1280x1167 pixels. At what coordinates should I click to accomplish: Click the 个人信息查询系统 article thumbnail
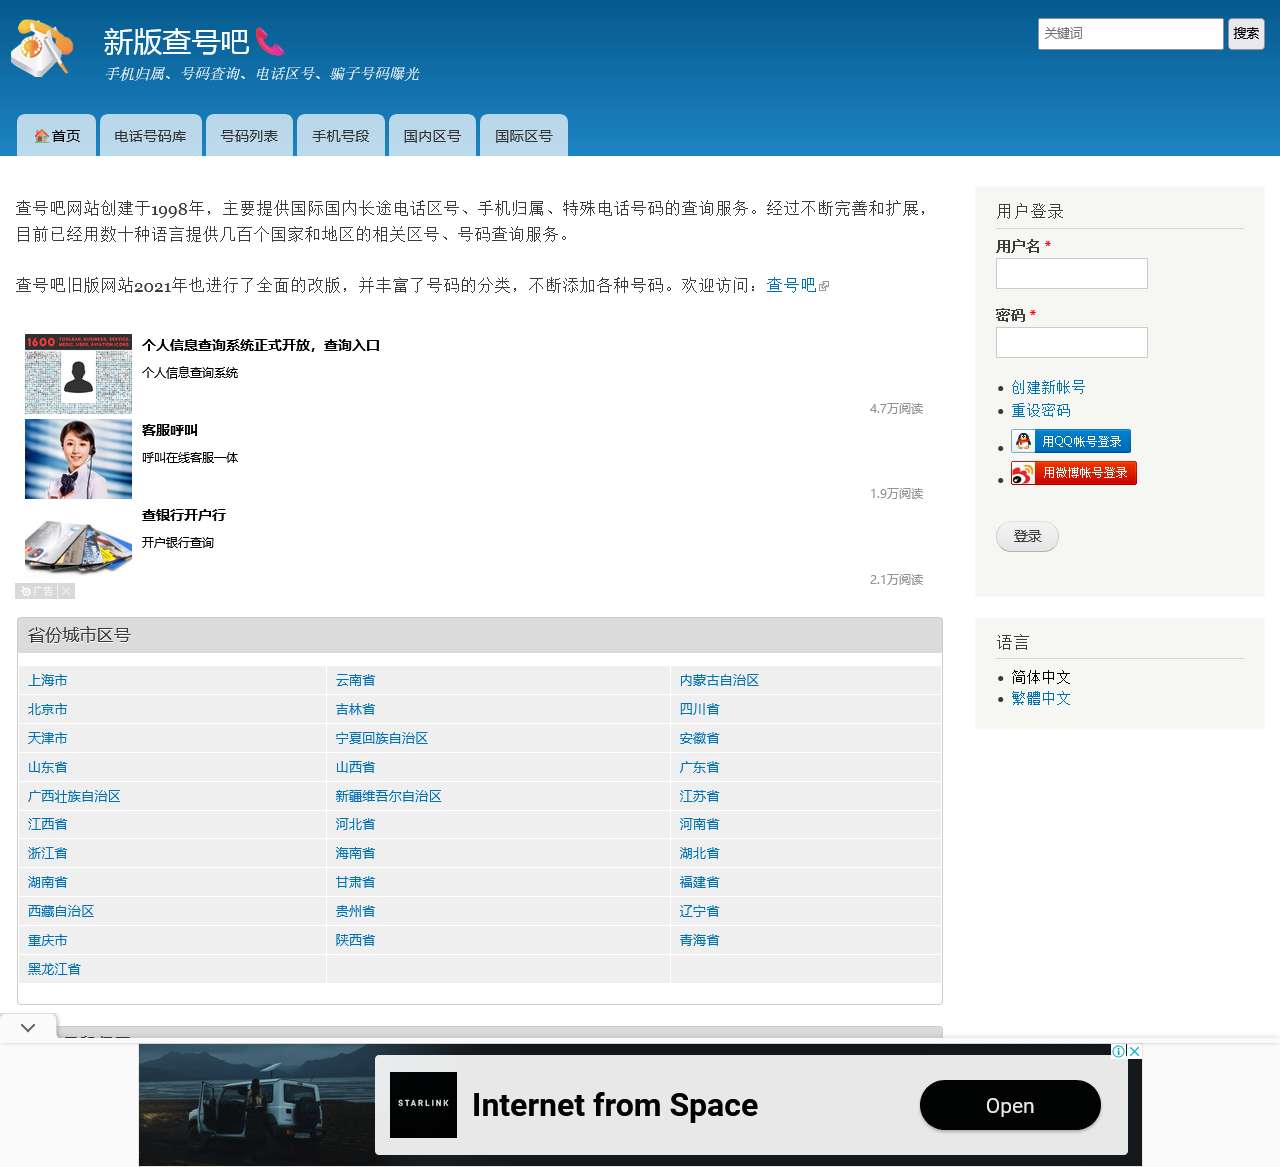(78, 373)
